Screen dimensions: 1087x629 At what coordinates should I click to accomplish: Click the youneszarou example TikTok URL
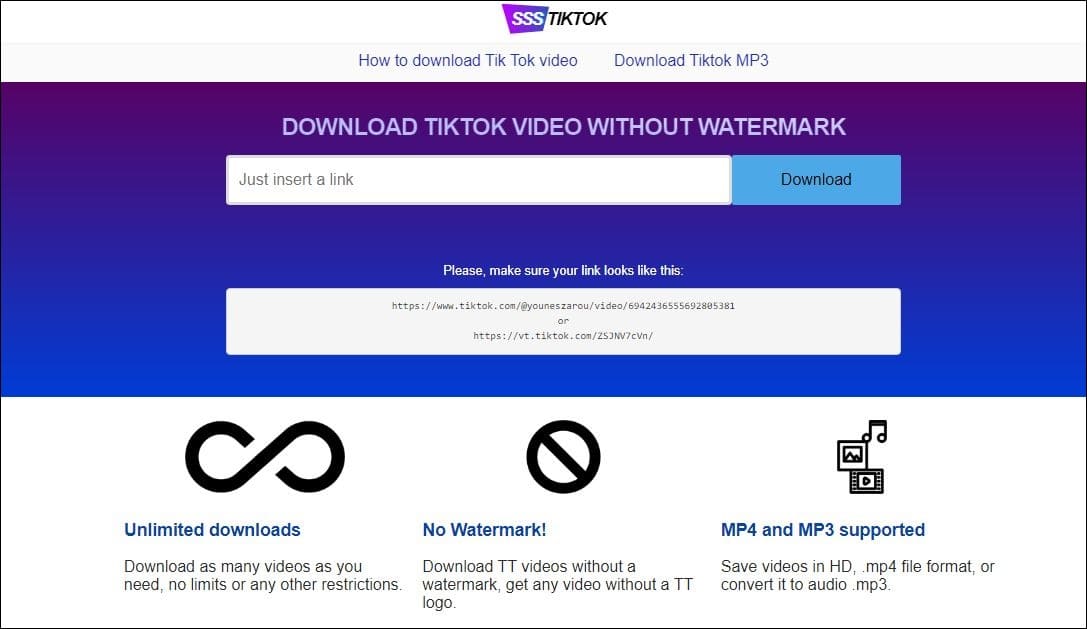(x=563, y=306)
